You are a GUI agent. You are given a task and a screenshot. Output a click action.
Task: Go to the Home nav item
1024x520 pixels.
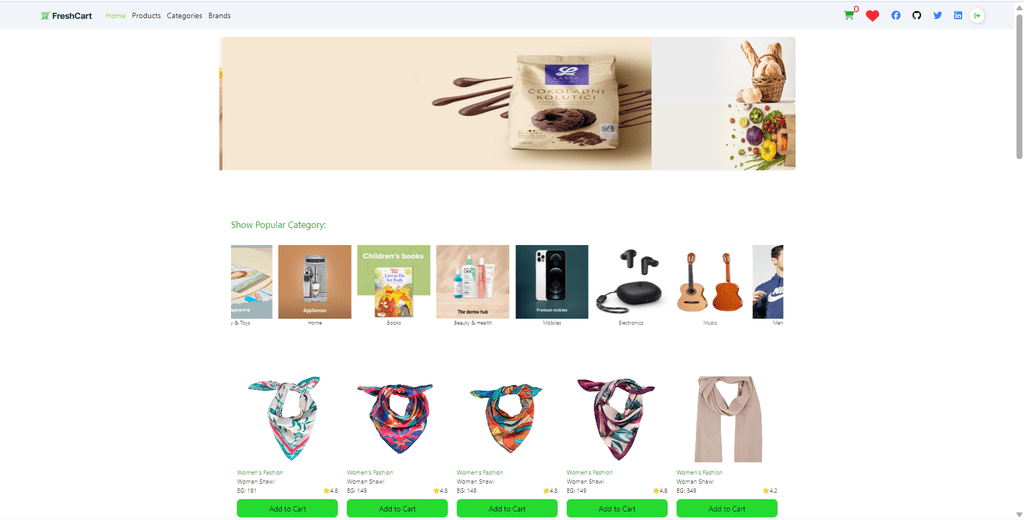click(x=116, y=16)
